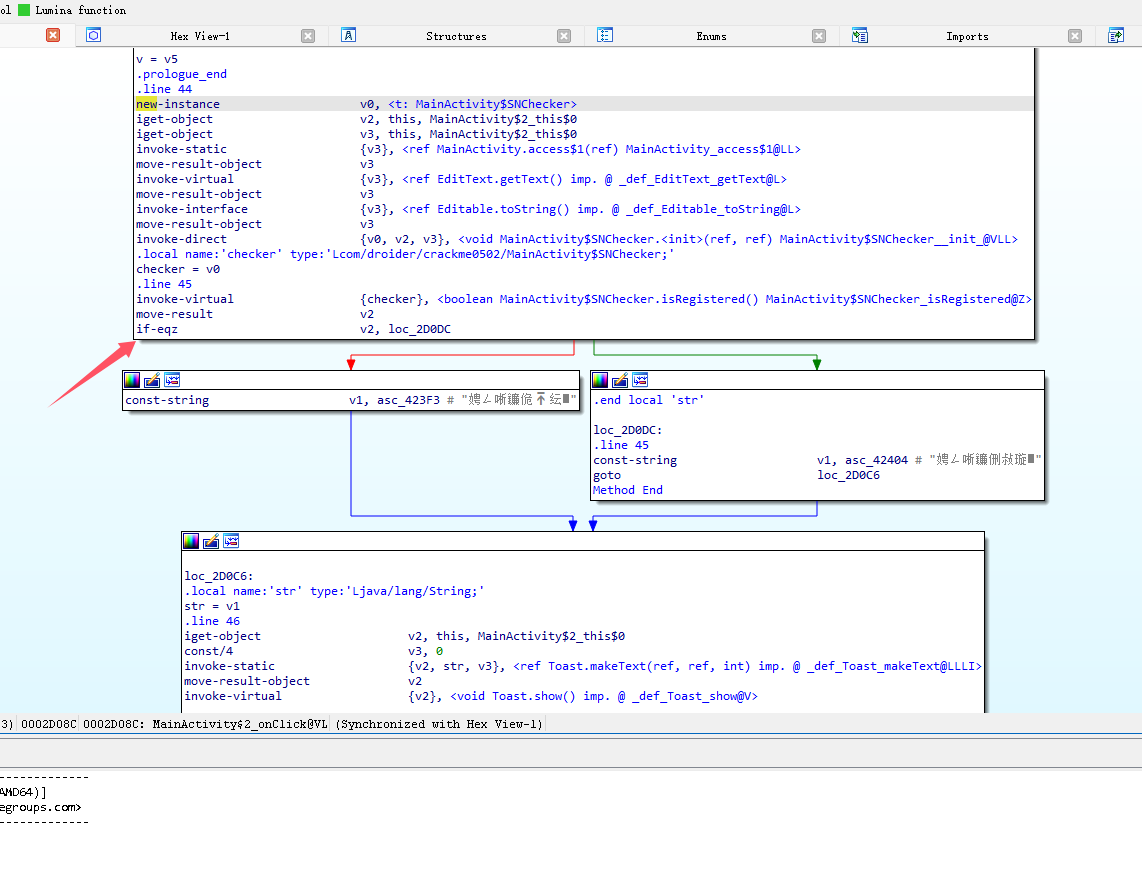Viewport: 1142px width, 870px height.
Task: Open the Structures tab
Action: [x=456, y=36]
